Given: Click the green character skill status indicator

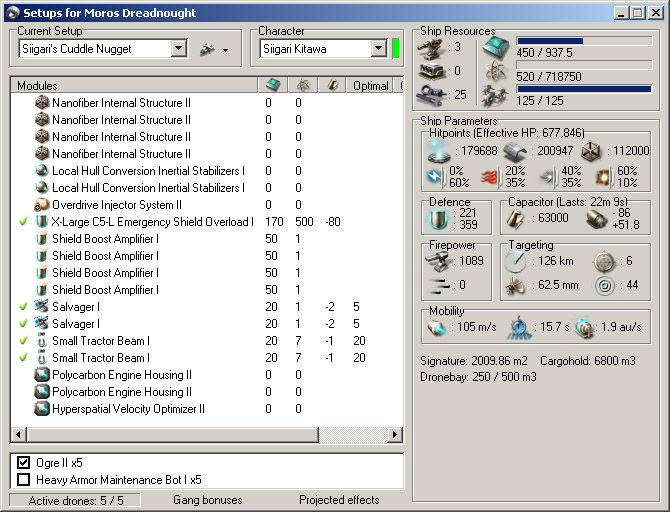Looking at the screenshot, I should (396, 49).
